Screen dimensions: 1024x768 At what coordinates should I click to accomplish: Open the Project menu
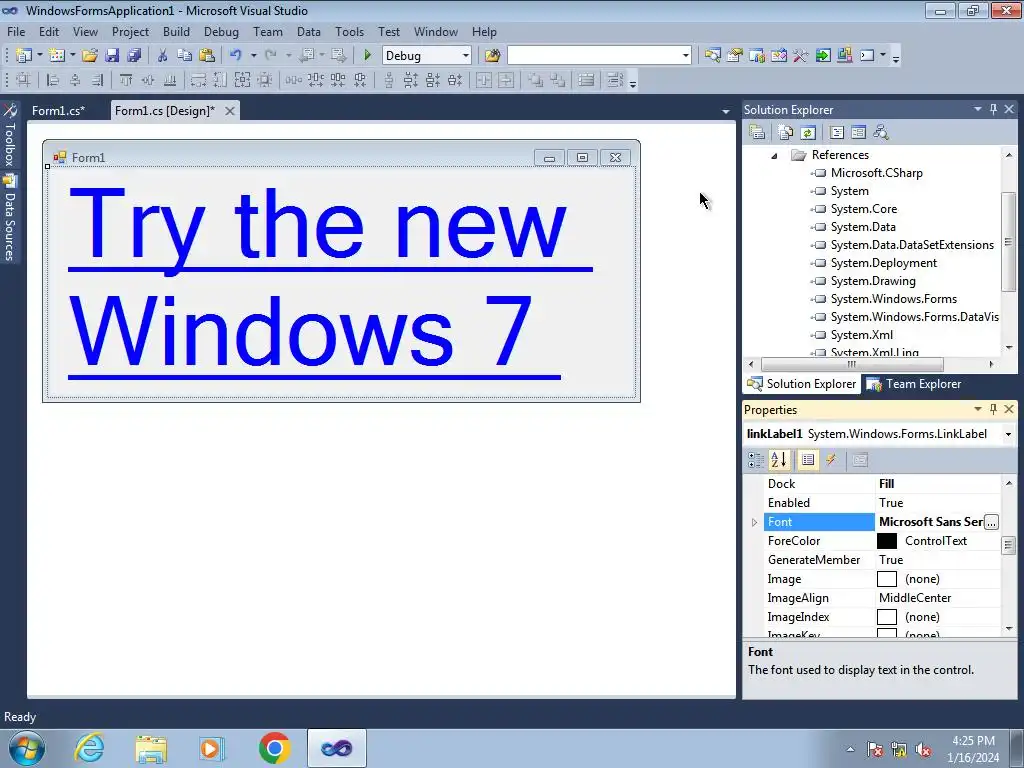(x=130, y=31)
